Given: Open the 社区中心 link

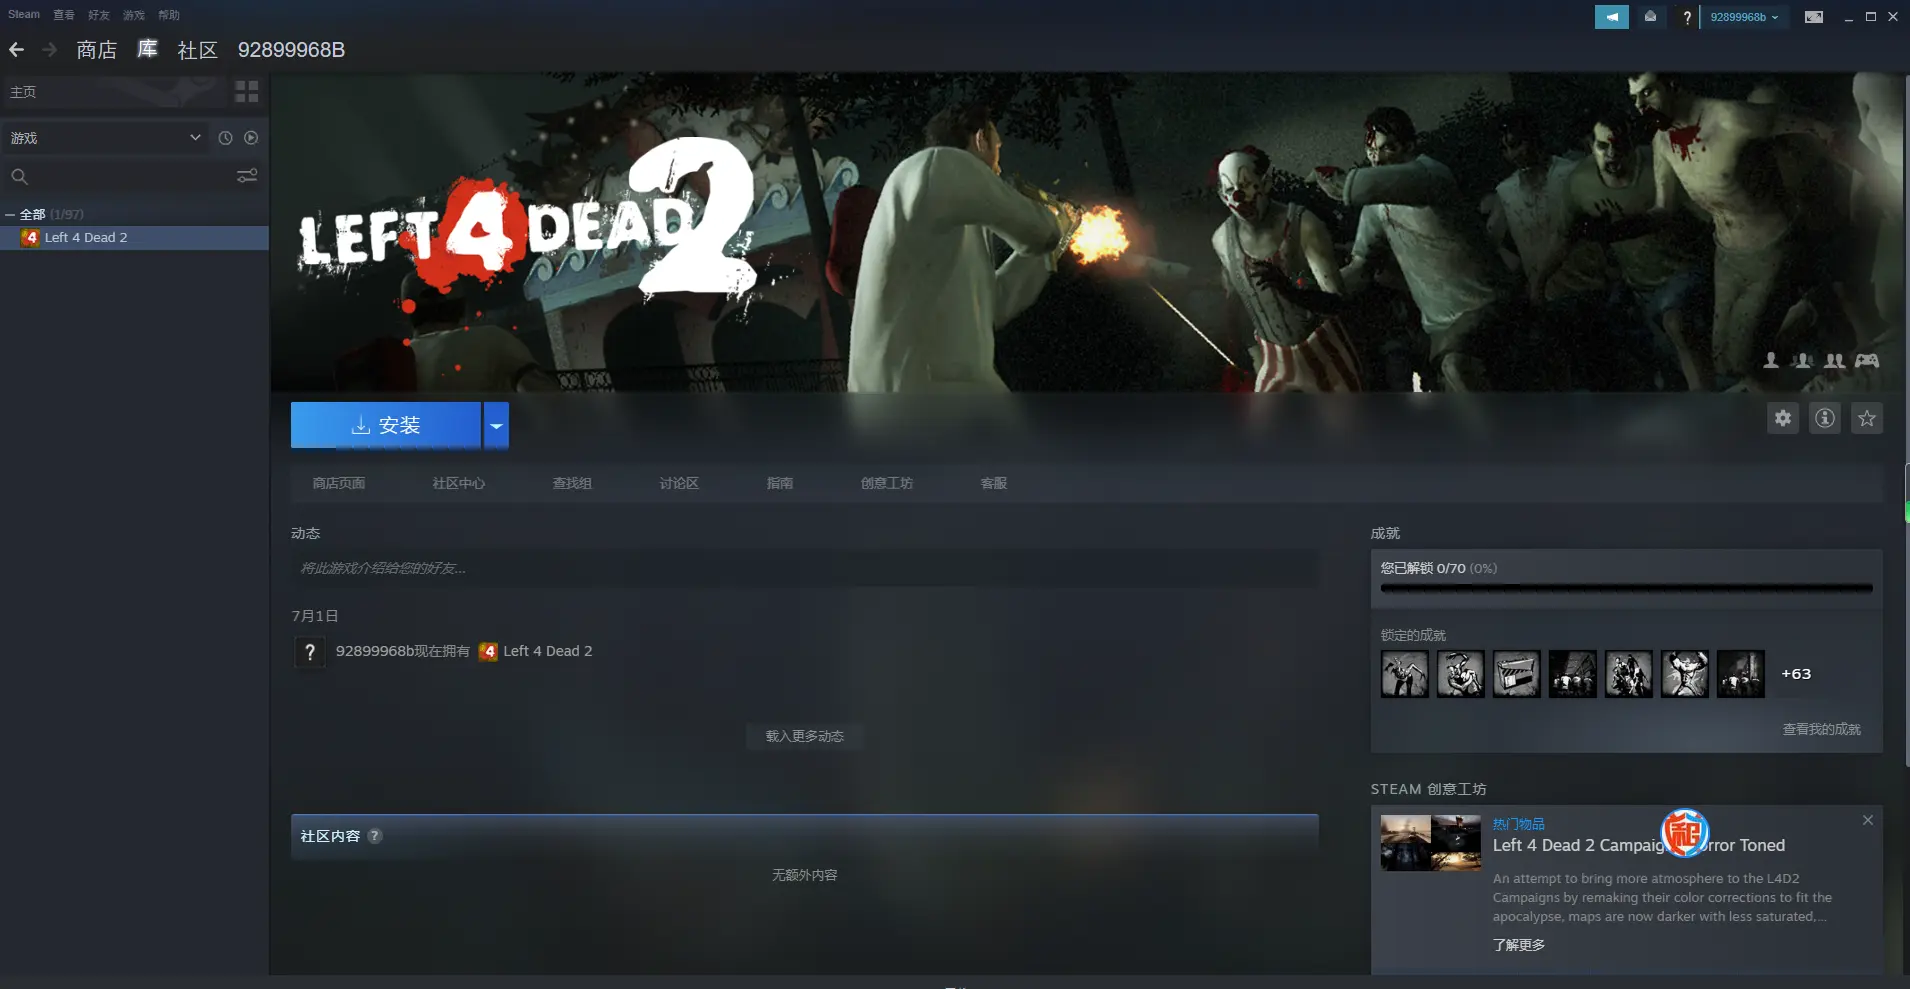Looking at the screenshot, I should (458, 483).
